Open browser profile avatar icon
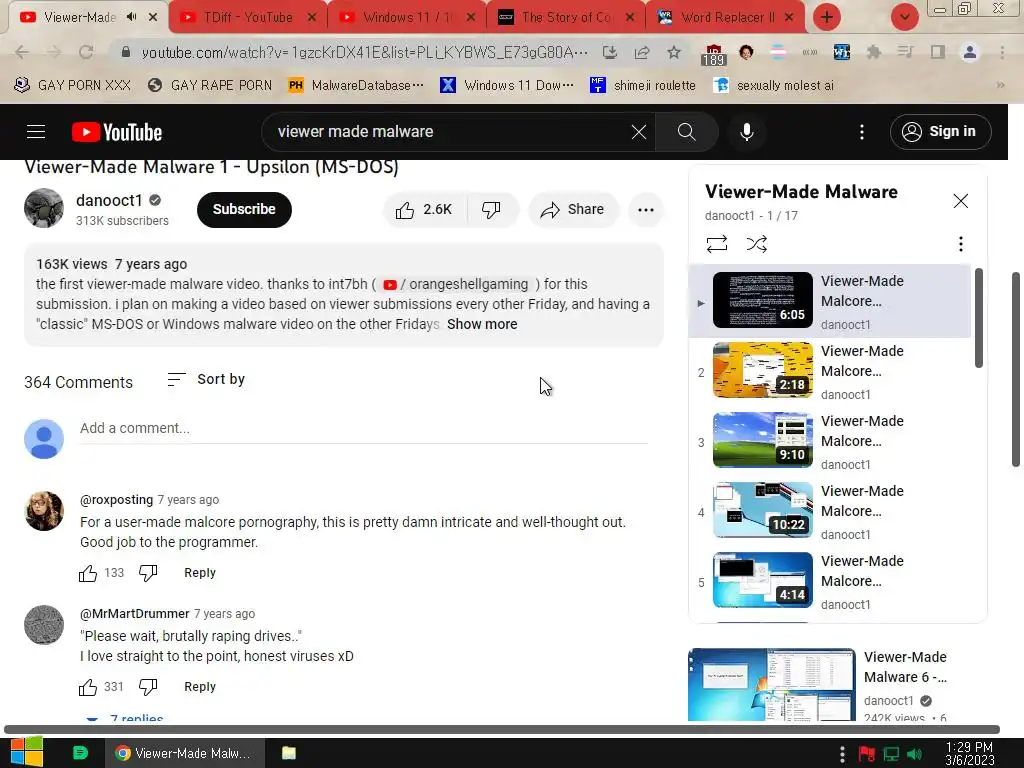The height and width of the screenshot is (768, 1024). tap(970, 52)
